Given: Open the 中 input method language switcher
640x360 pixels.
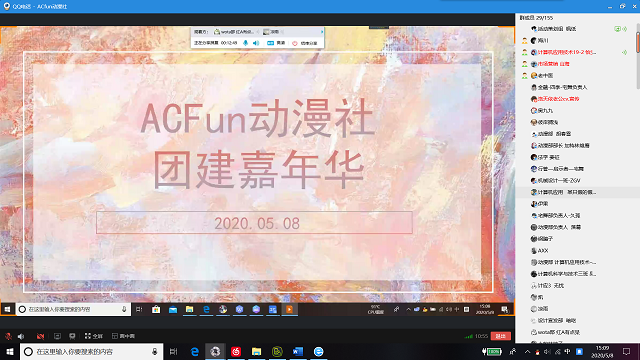Looking at the screenshot, I should (x=567, y=351).
